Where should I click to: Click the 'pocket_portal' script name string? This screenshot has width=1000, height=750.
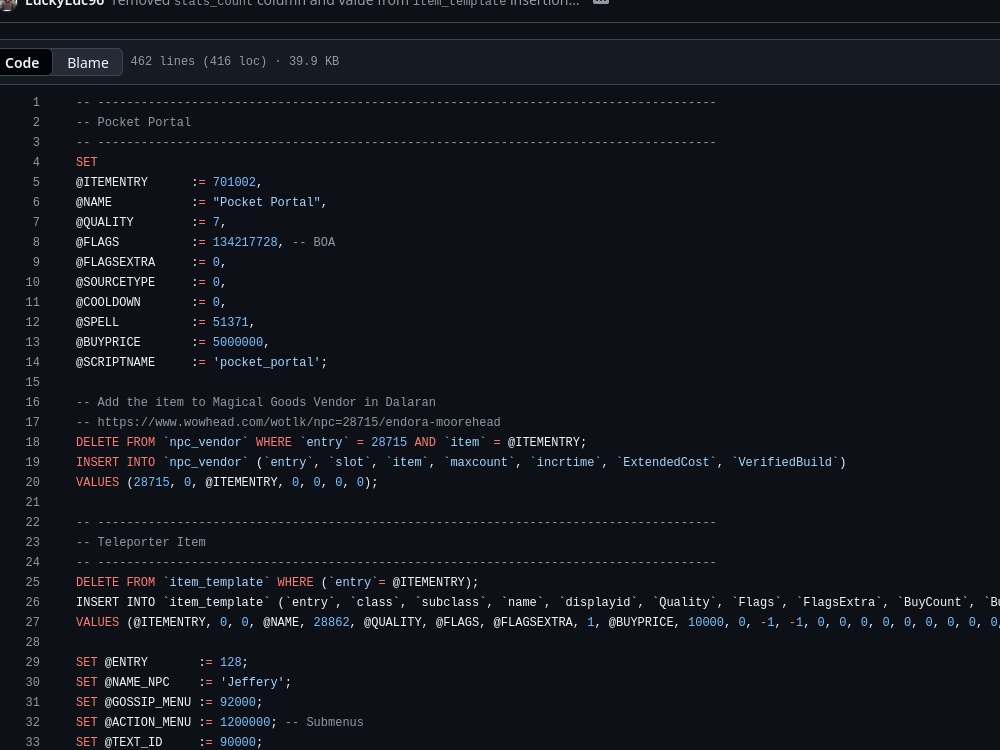click(267, 362)
